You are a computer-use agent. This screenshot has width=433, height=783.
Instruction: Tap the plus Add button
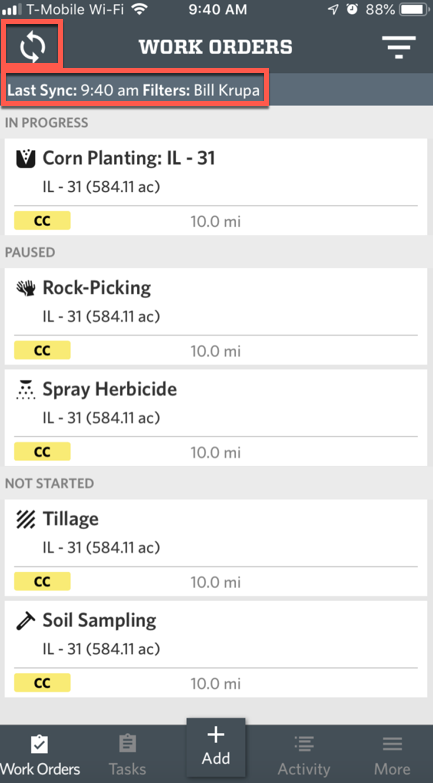[x=216, y=747]
